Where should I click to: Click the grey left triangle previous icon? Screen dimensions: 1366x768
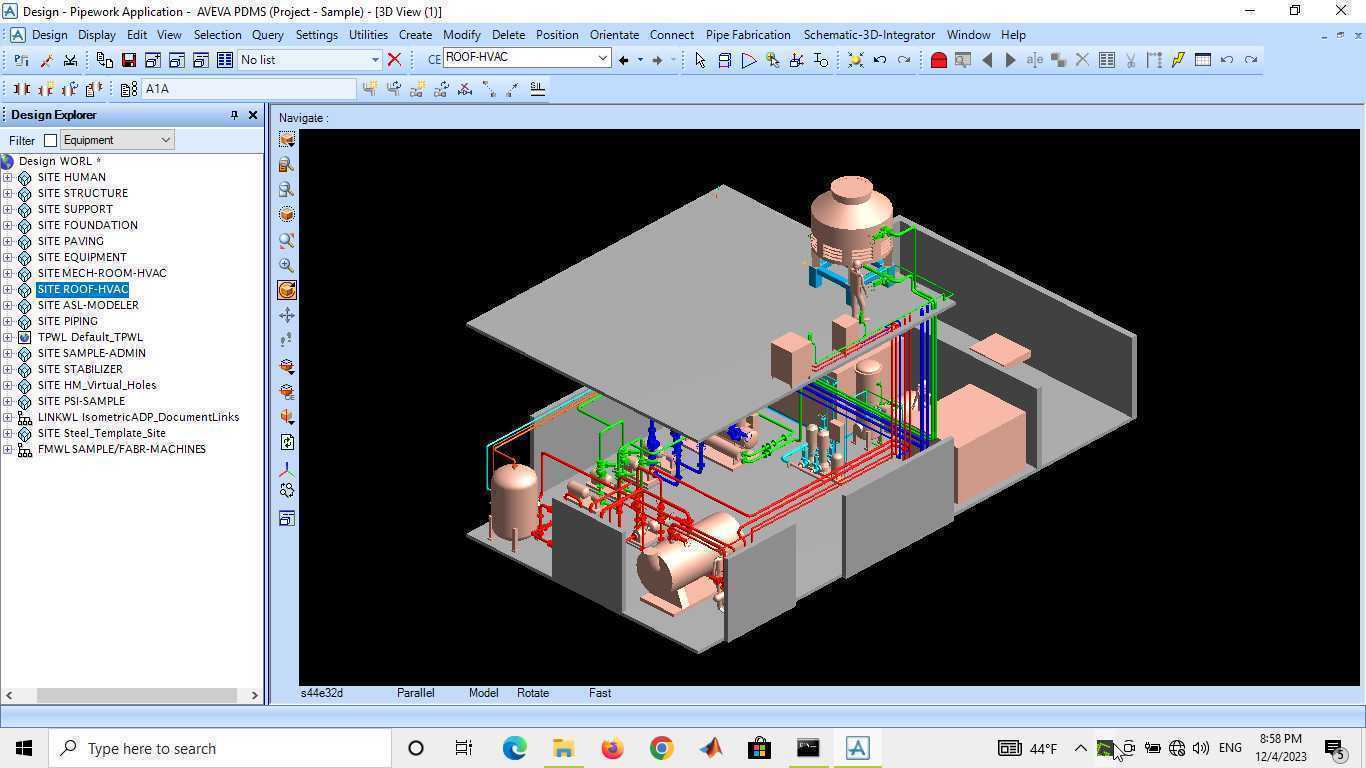(987, 60)
